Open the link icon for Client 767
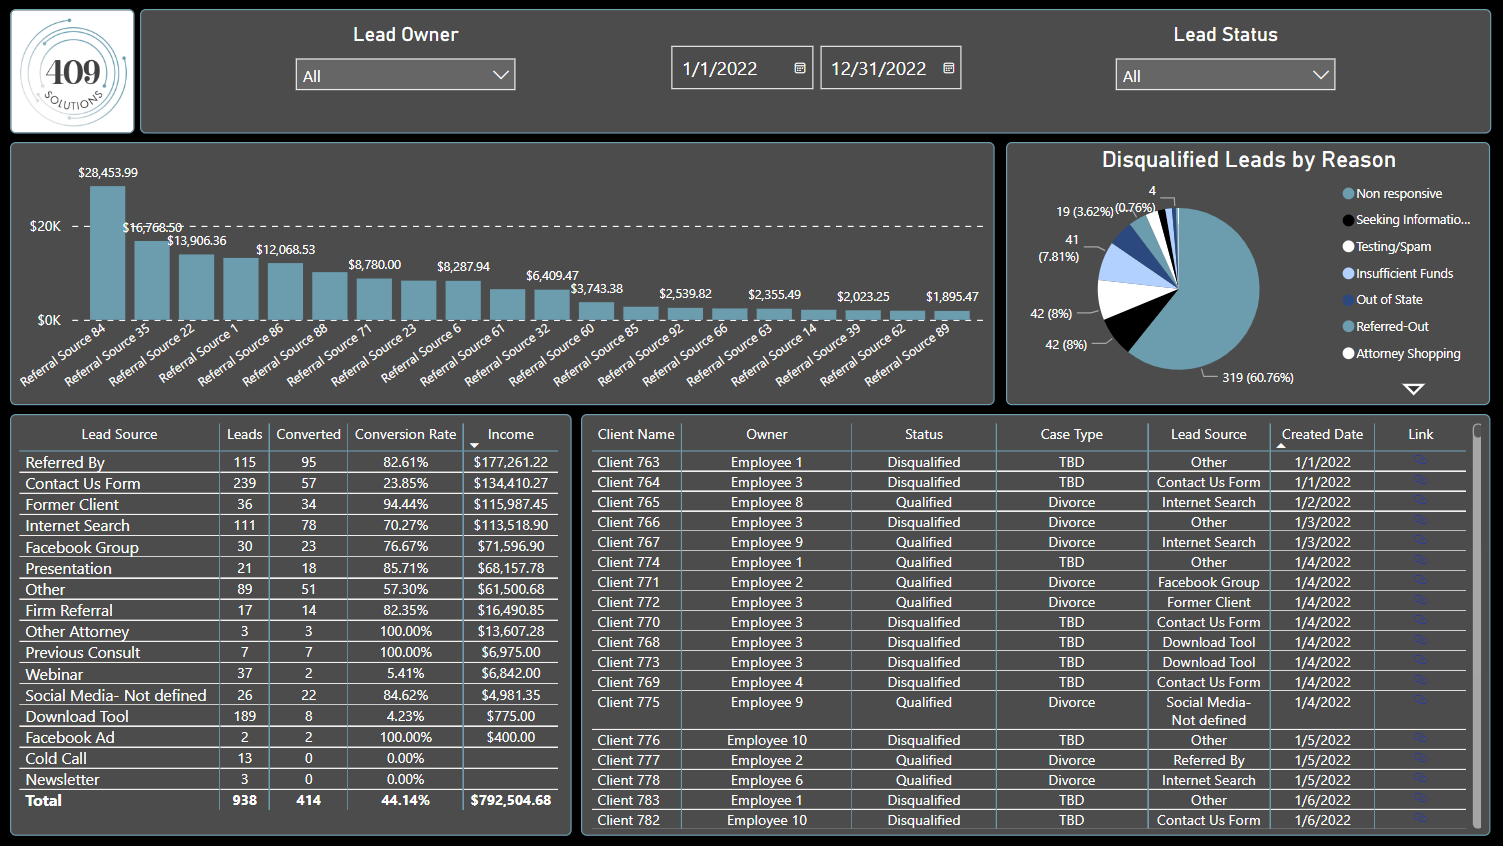 click(1420, 540)
